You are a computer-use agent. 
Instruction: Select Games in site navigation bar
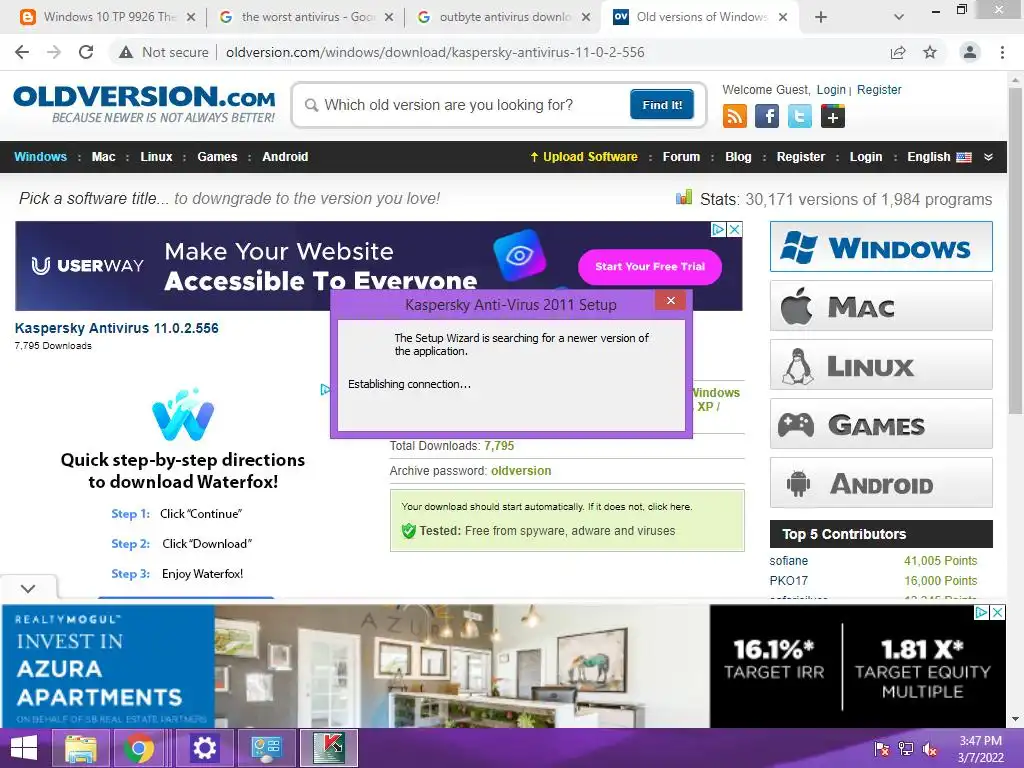(217, 157)
